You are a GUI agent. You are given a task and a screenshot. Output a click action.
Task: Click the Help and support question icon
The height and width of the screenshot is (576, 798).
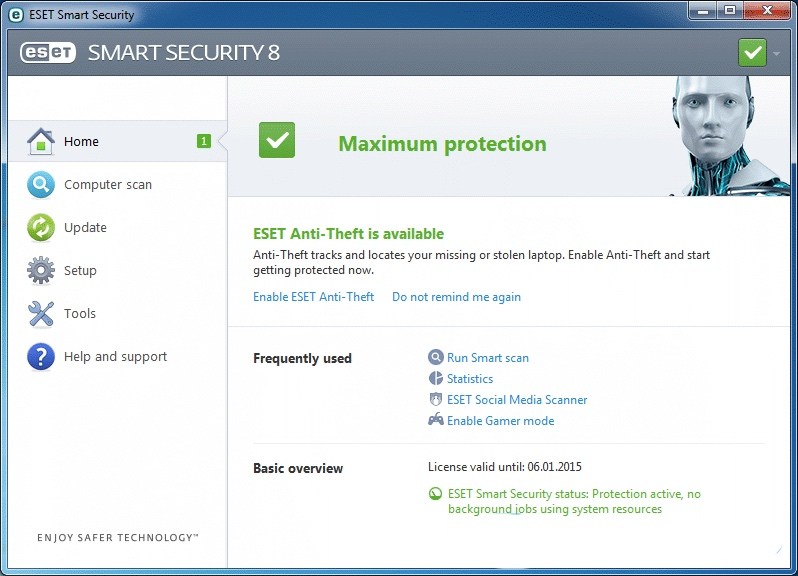[x=41, y=357]
